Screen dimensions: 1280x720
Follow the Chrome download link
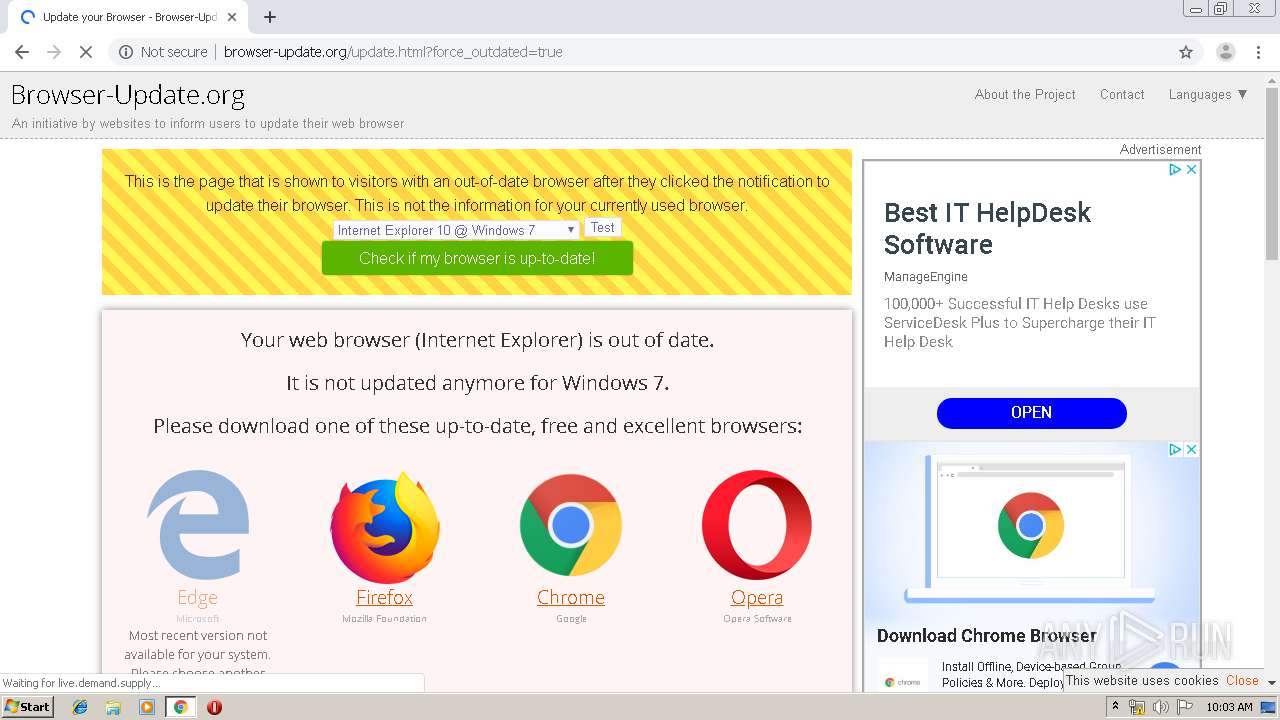(x=571, y=597)
